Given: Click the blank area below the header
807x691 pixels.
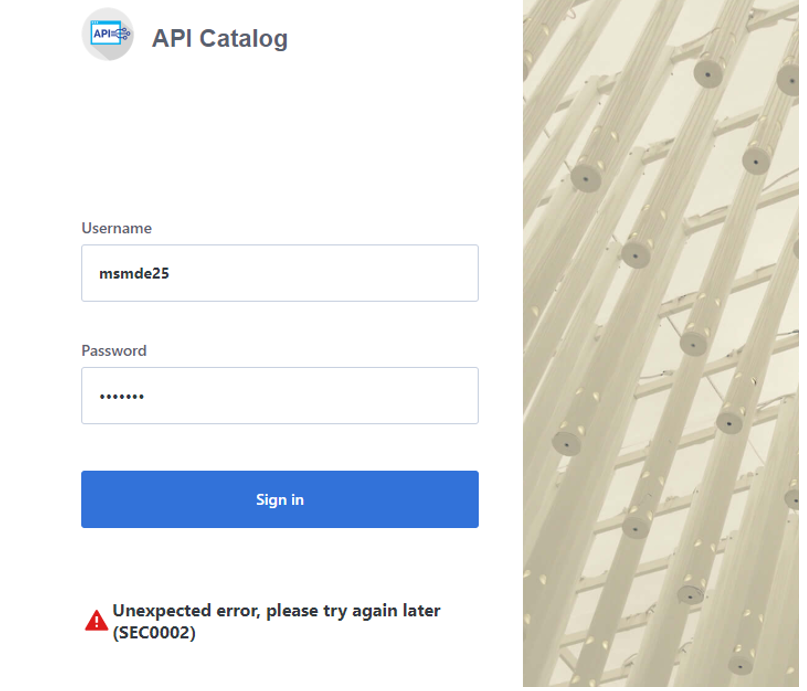Looking at the screenshot, I should point(280,140).
